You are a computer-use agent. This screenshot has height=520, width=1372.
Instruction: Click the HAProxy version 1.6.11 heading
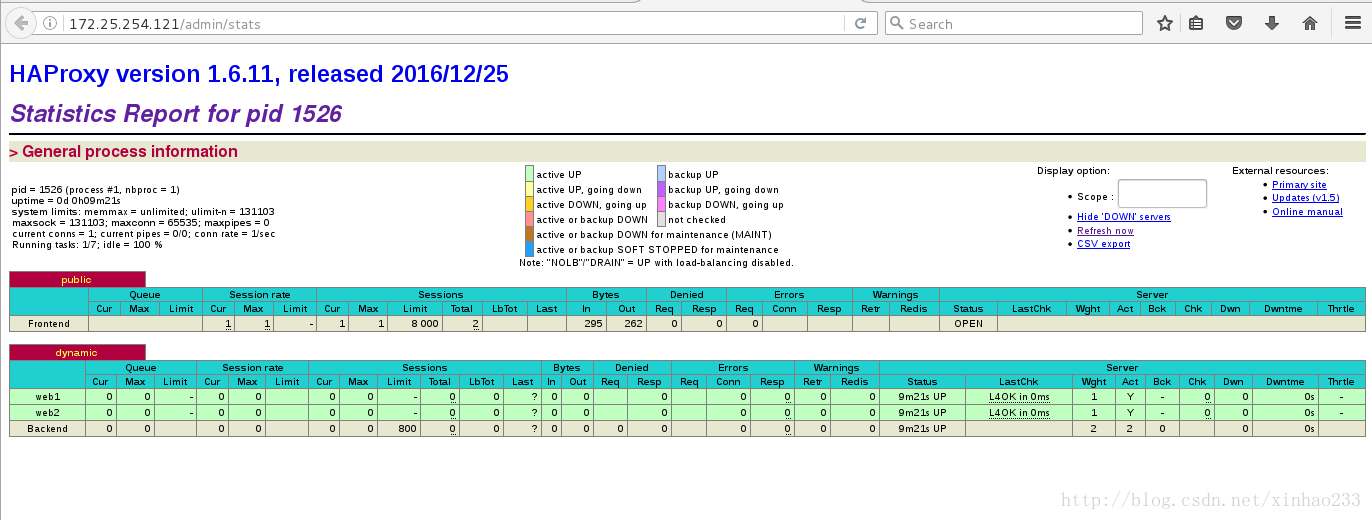tap(259, 74)
